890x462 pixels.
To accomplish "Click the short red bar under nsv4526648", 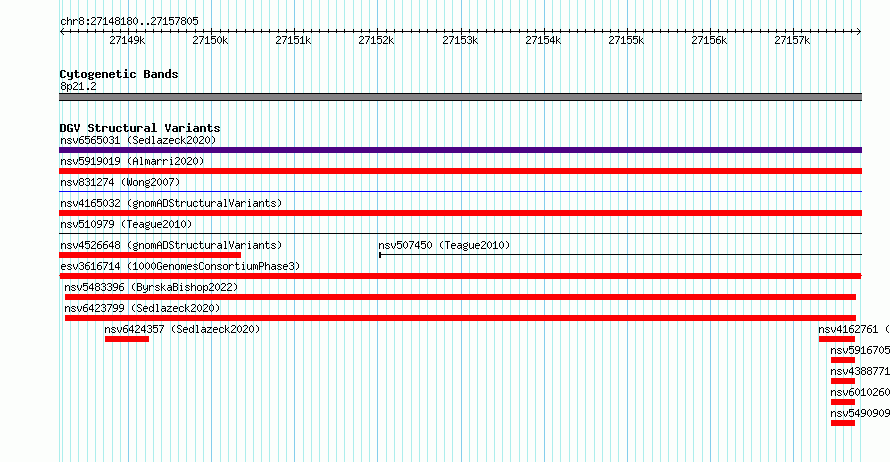I will 150,255.
